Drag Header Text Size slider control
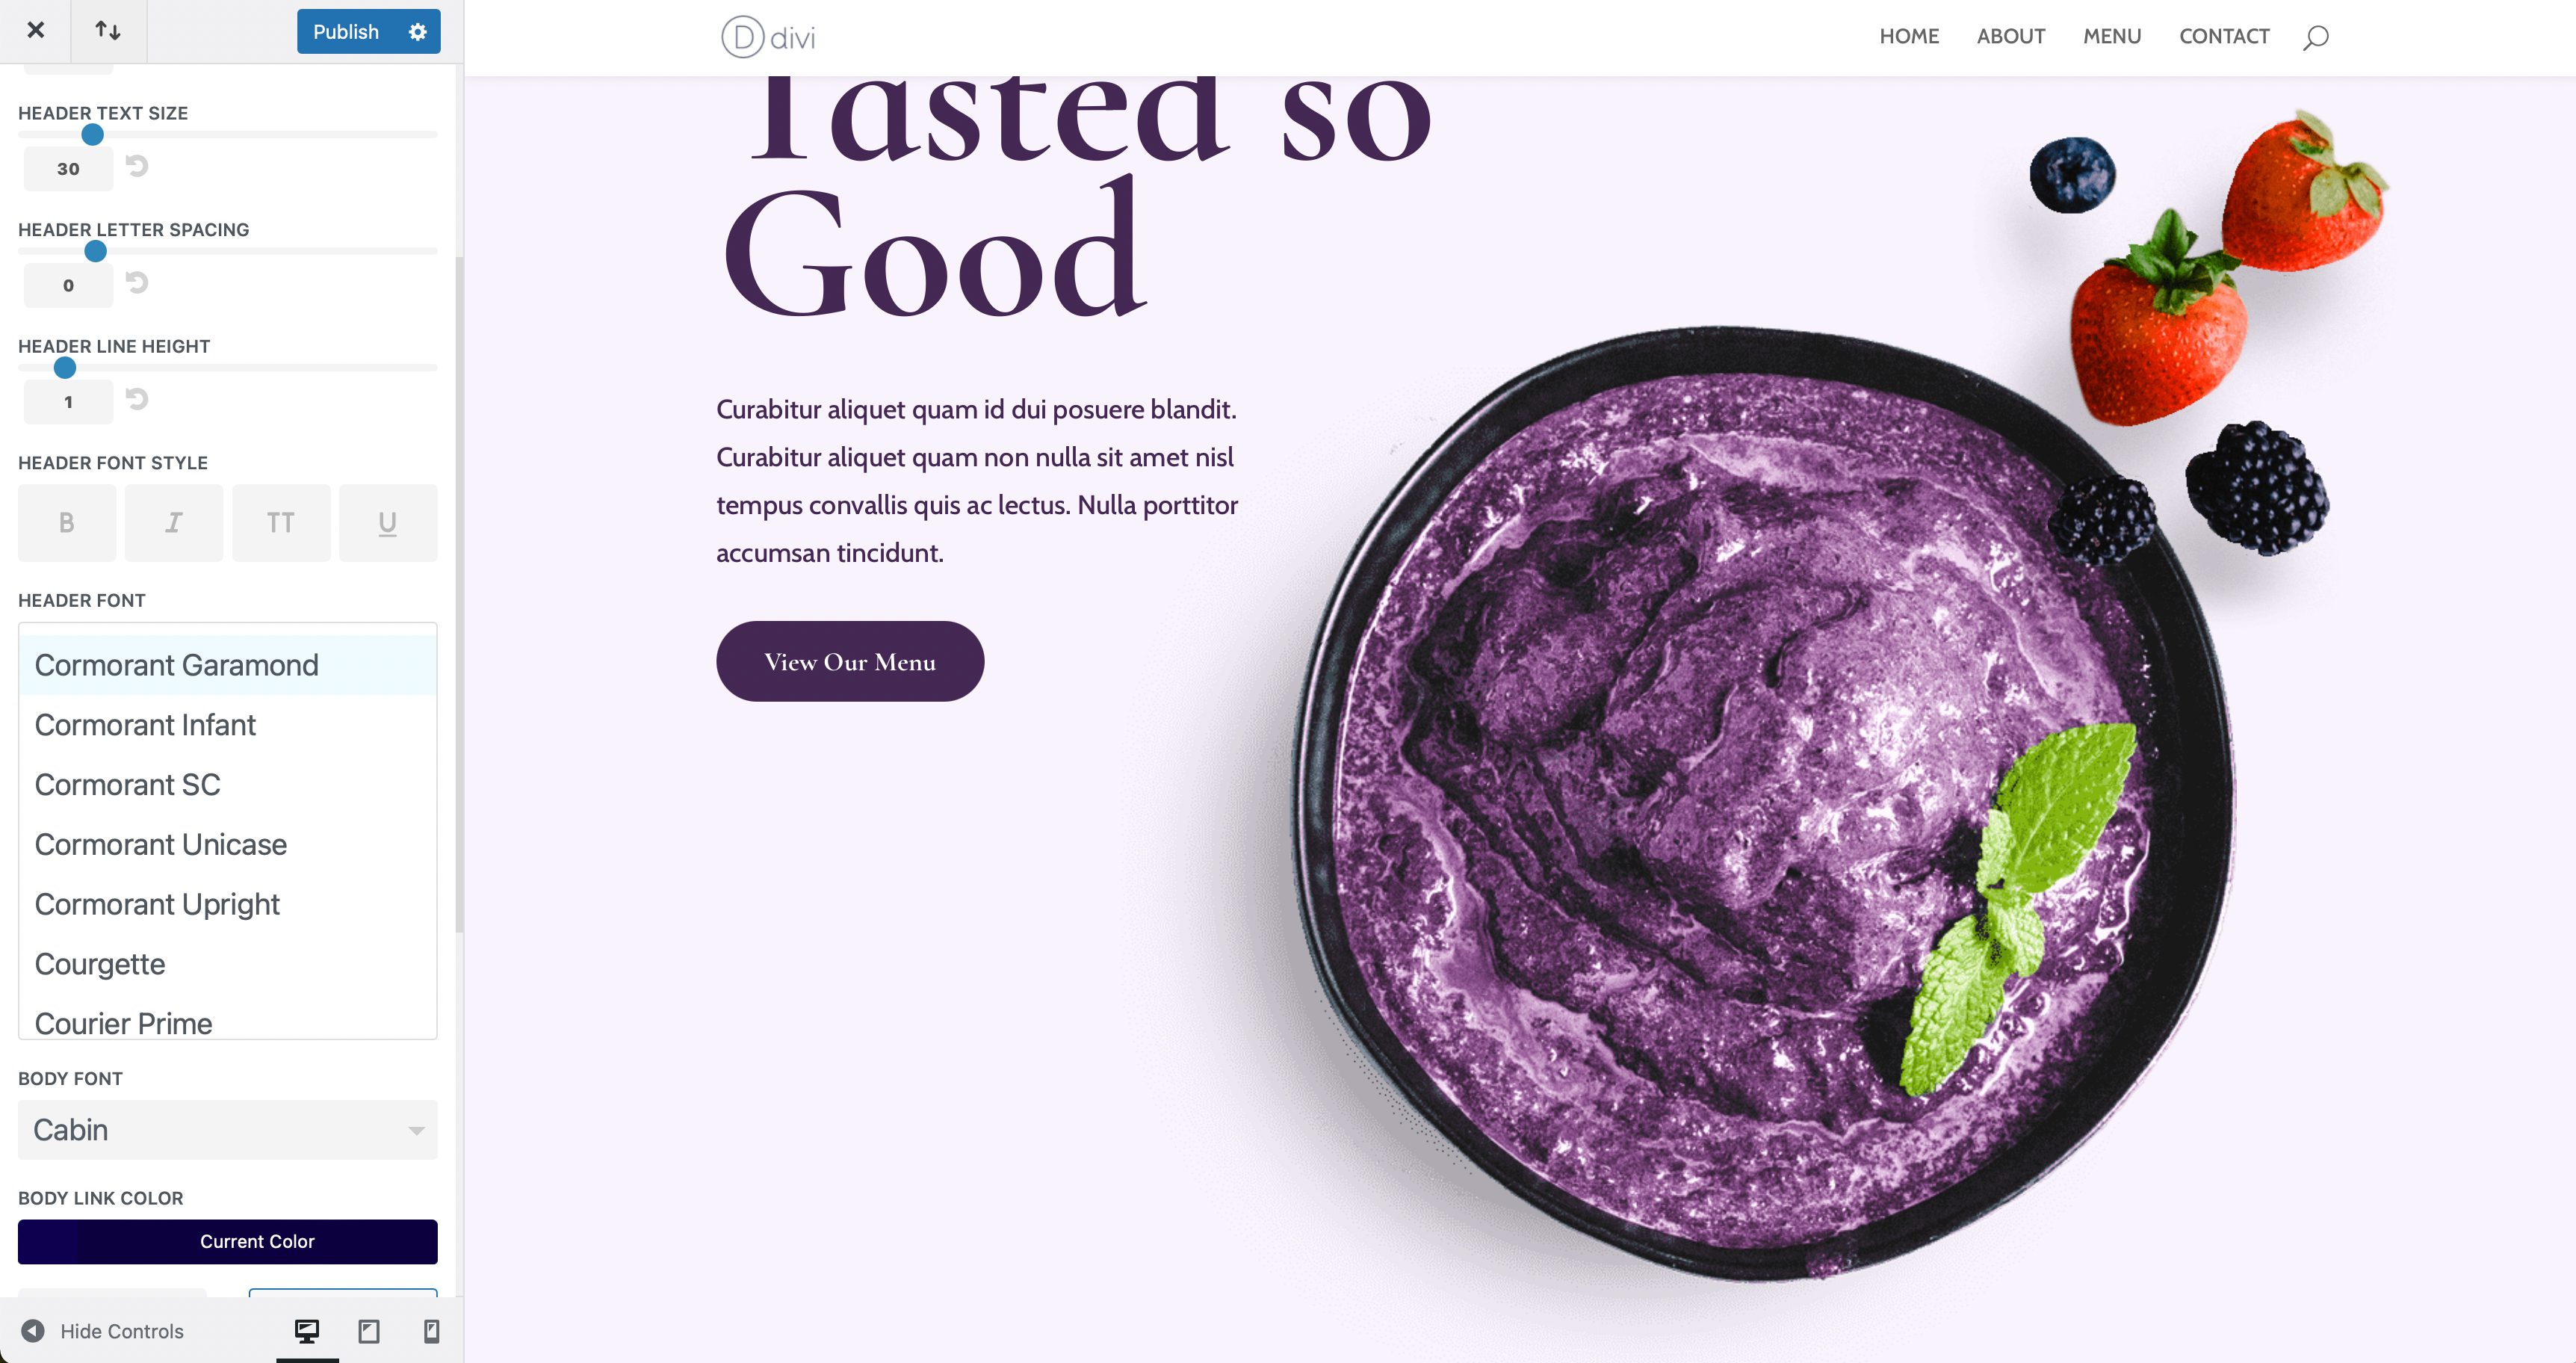This screenshot has height=1363, width=2576. pyautogui.click(x=92, y=135)
